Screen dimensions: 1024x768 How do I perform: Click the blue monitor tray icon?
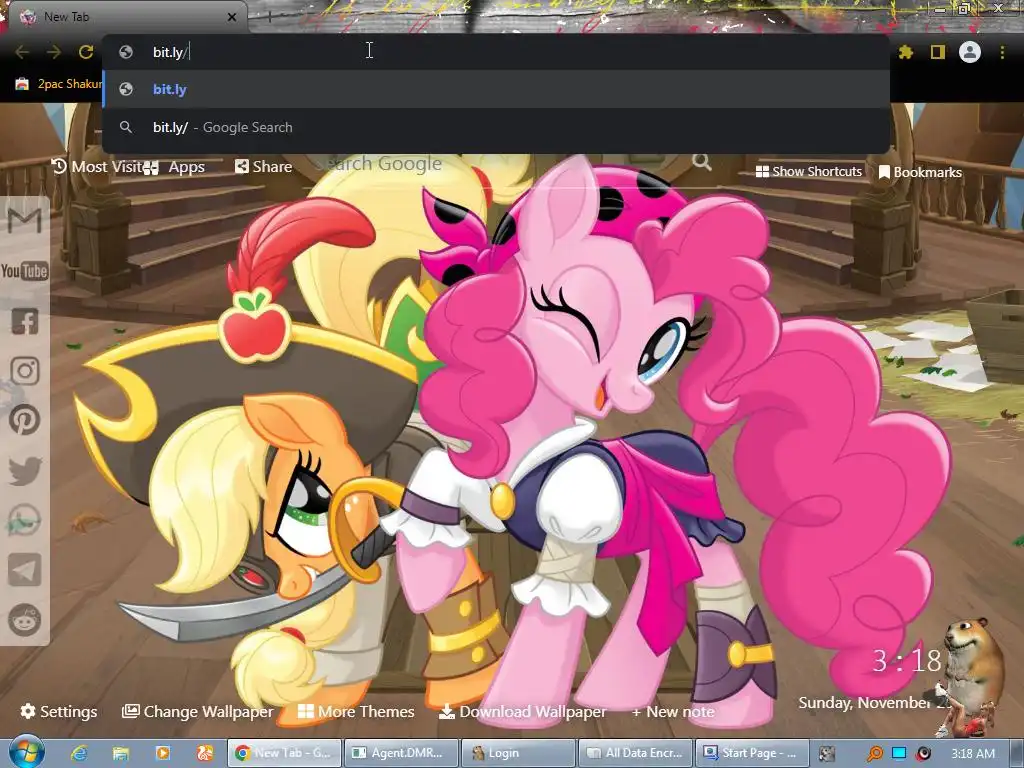point(899,754)
